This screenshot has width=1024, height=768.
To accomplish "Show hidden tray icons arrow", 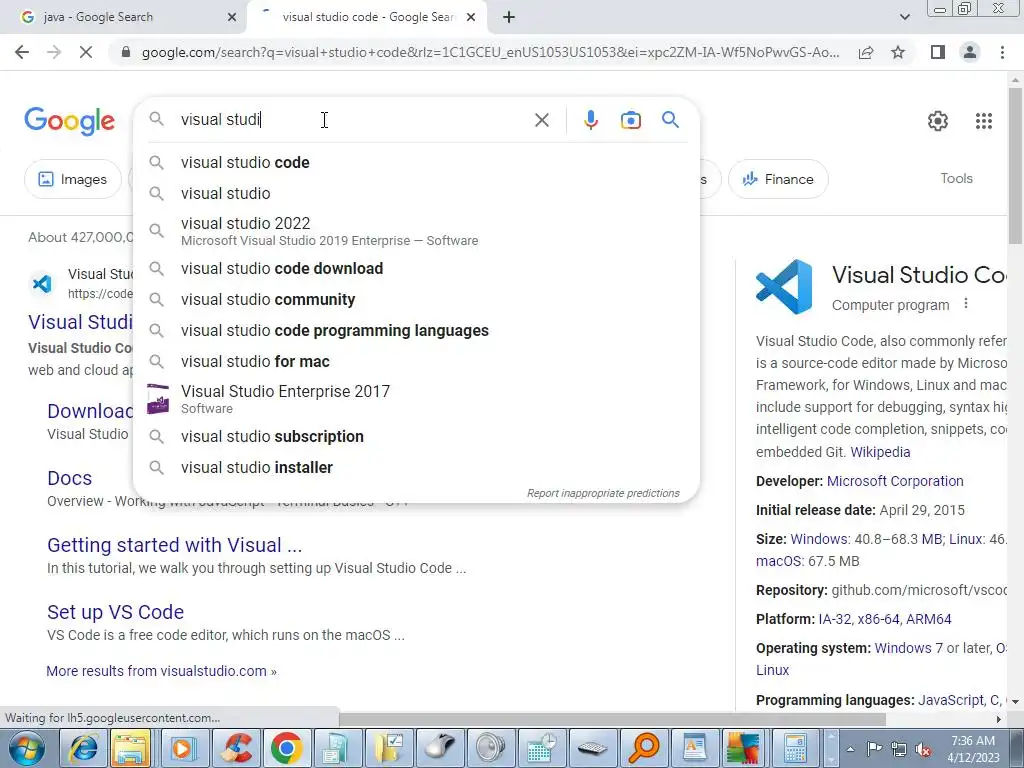I will (x=850, y=749).
